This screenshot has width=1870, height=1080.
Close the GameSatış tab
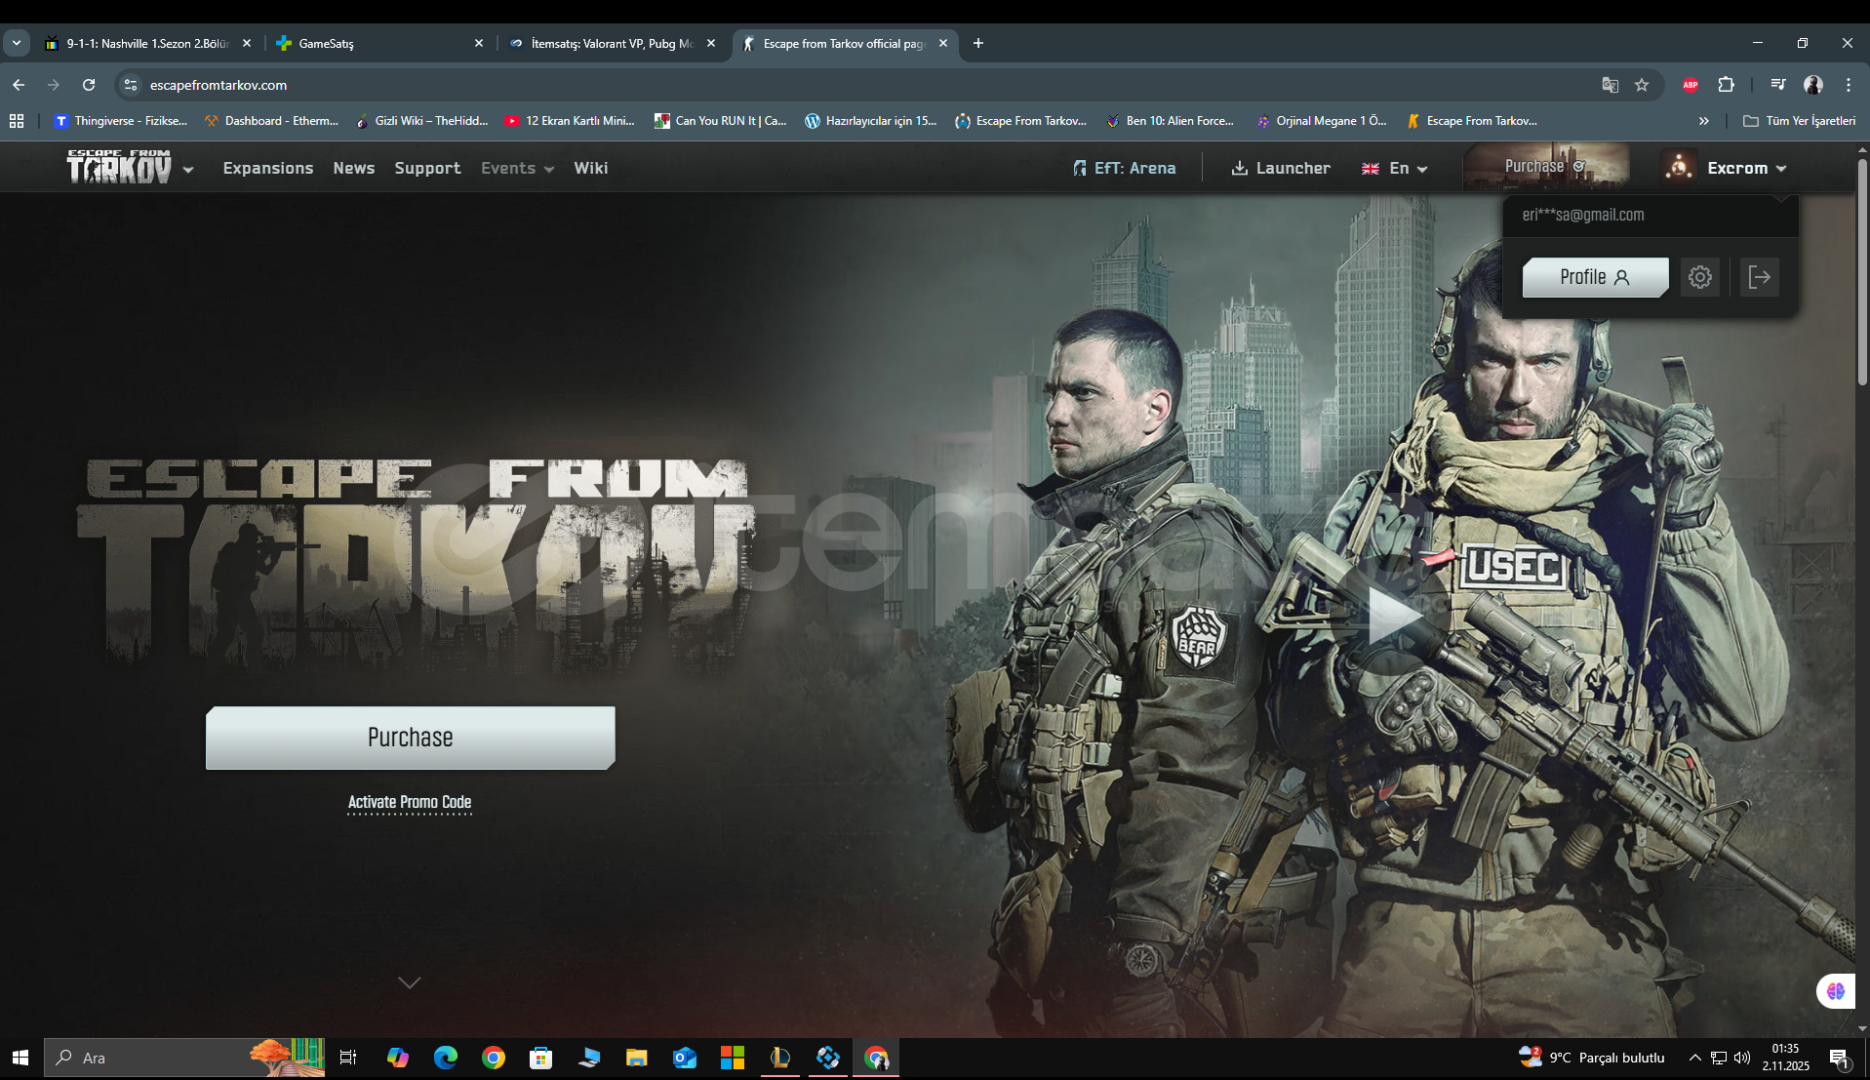[478, 43]
